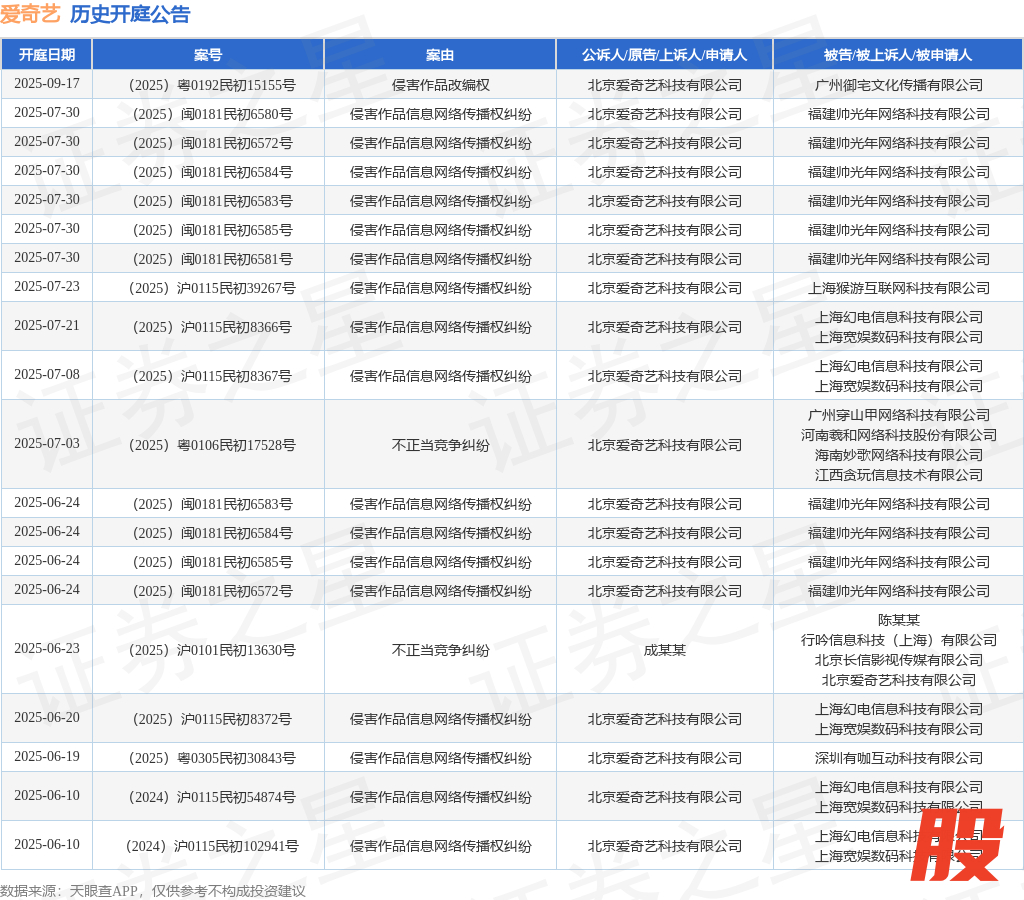This screenshot has width=1024, height=900.
Task: Open case number 沪0115民初39267号
Action: (208, 288)
